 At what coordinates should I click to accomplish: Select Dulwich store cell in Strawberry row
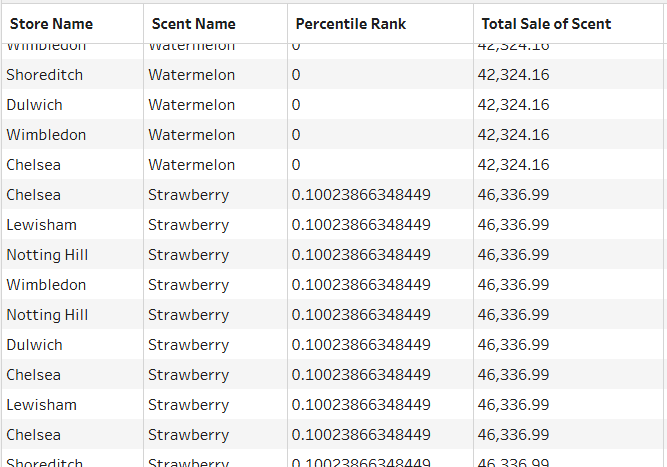(34, 345)
